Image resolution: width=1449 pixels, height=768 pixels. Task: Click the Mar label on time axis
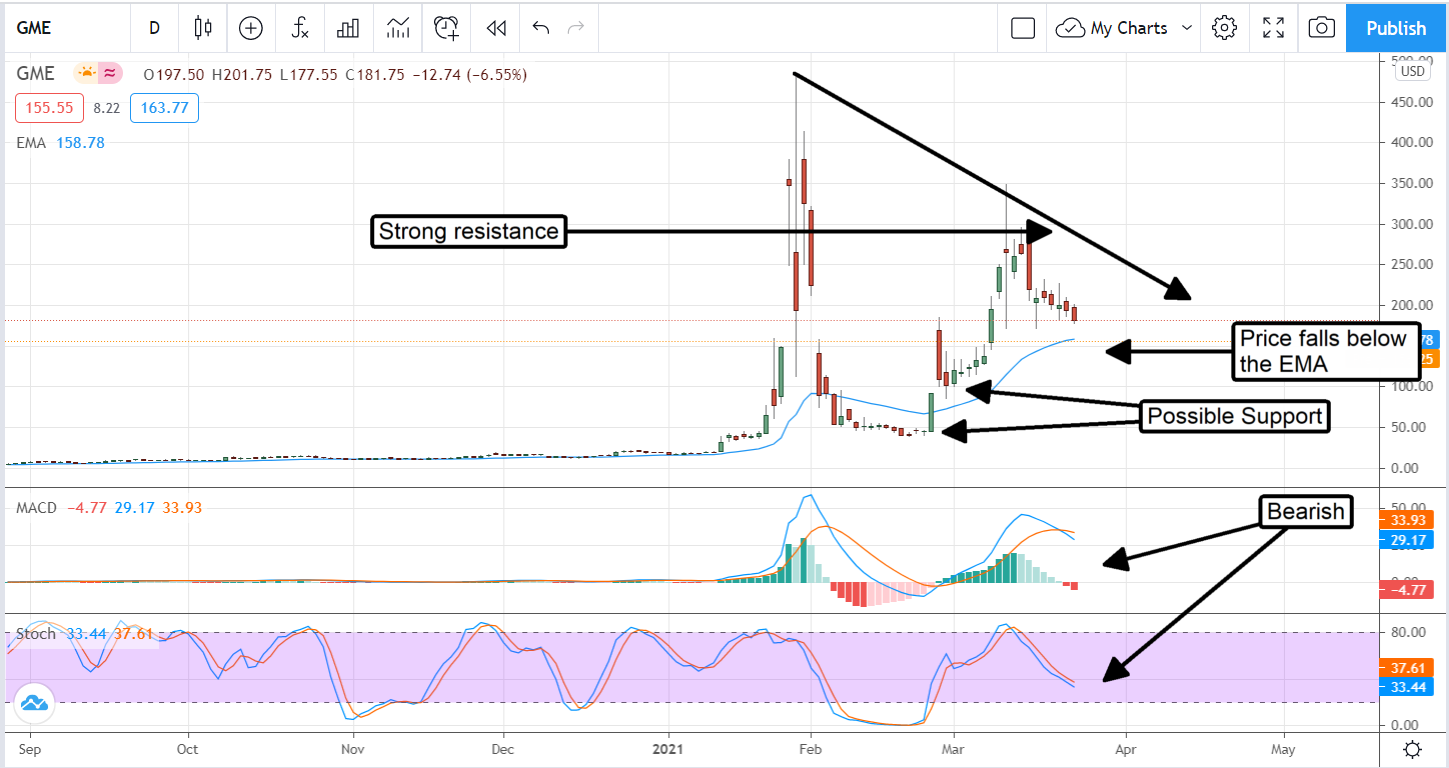[954, 748]
